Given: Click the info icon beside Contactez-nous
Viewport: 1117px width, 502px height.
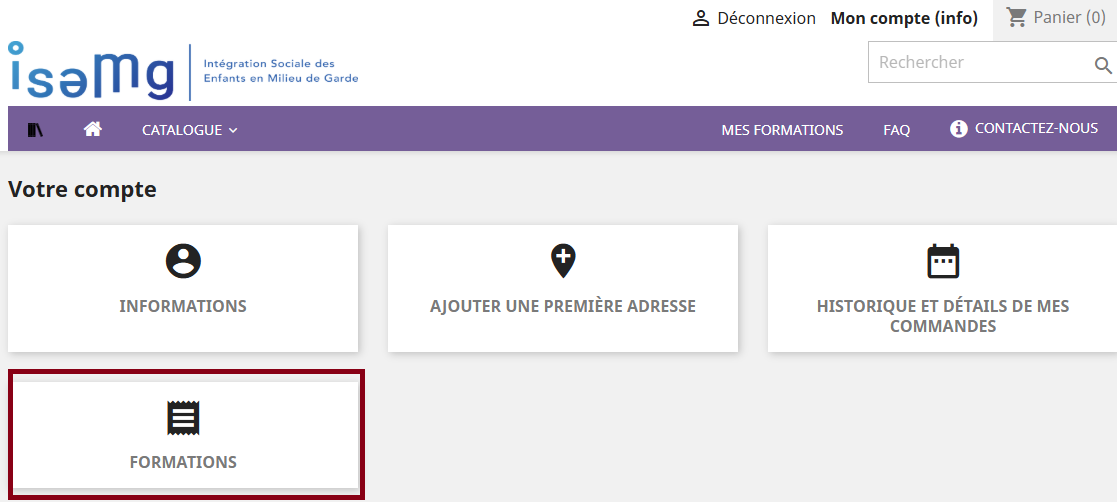Looking at the screenshot, I should pos(959,128).
